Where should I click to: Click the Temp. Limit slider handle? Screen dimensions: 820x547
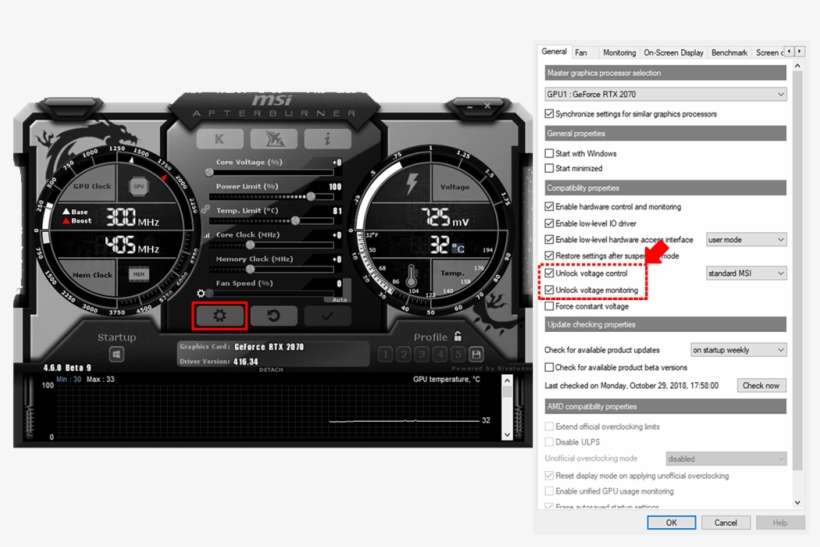(295, 221)
